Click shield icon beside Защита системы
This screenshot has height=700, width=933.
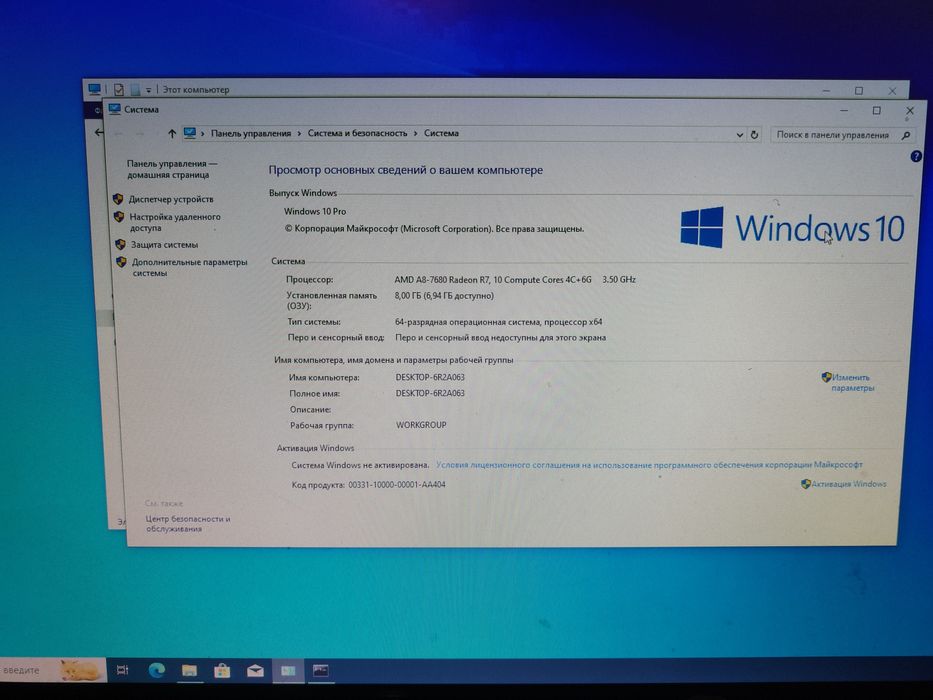(x=120, y=244)
